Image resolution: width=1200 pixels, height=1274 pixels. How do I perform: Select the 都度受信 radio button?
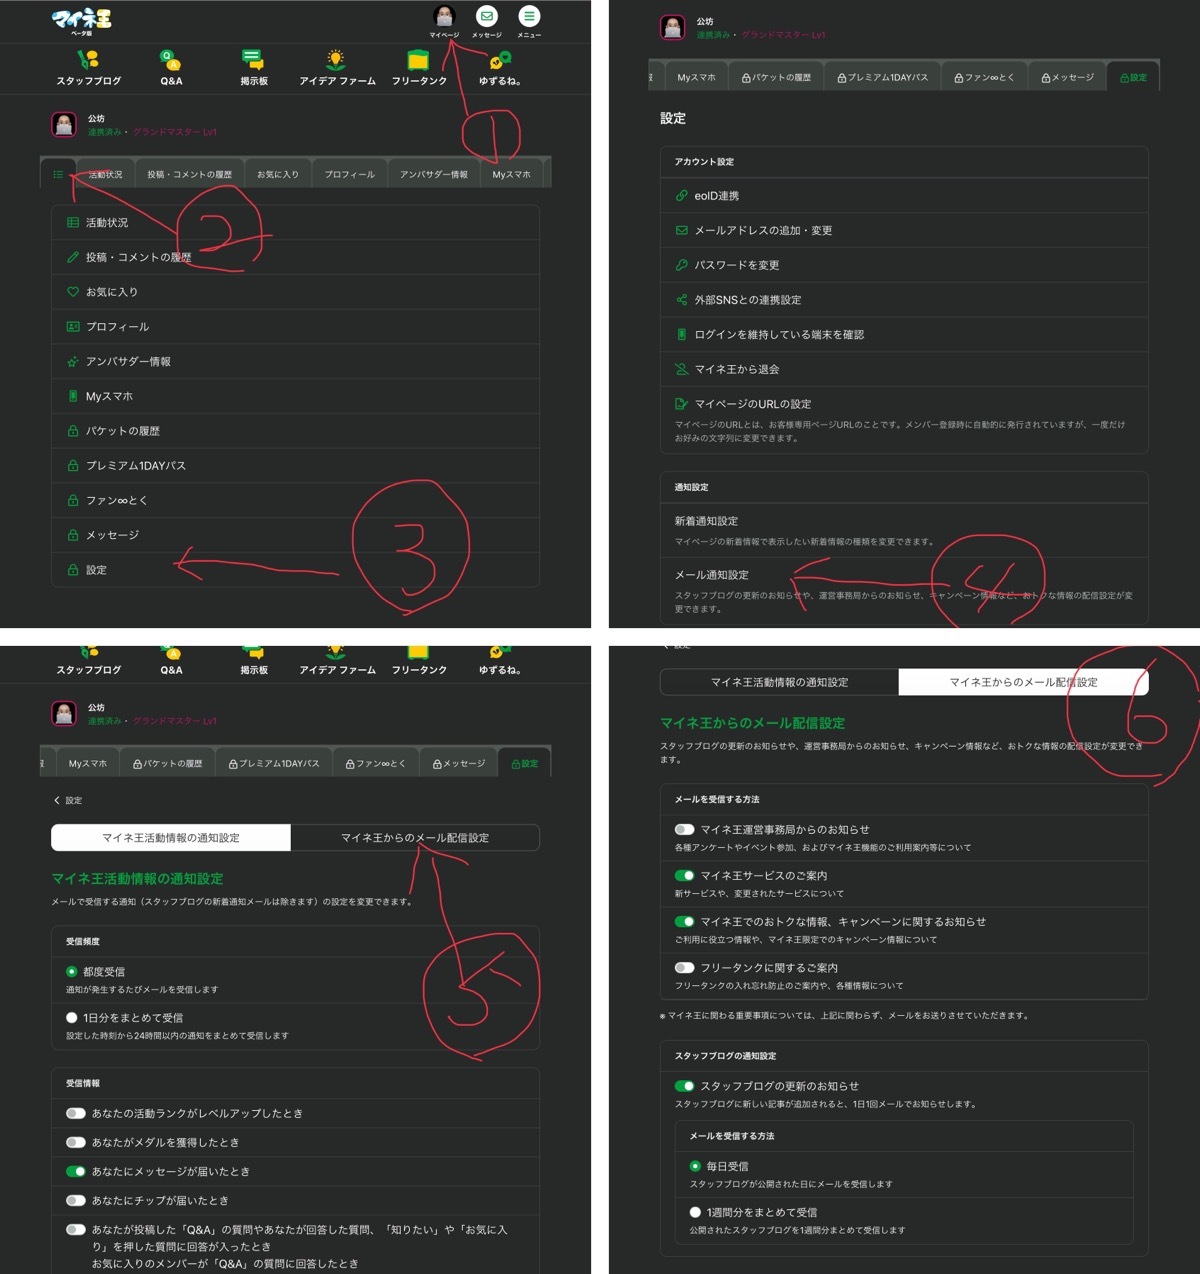point(71,971)
